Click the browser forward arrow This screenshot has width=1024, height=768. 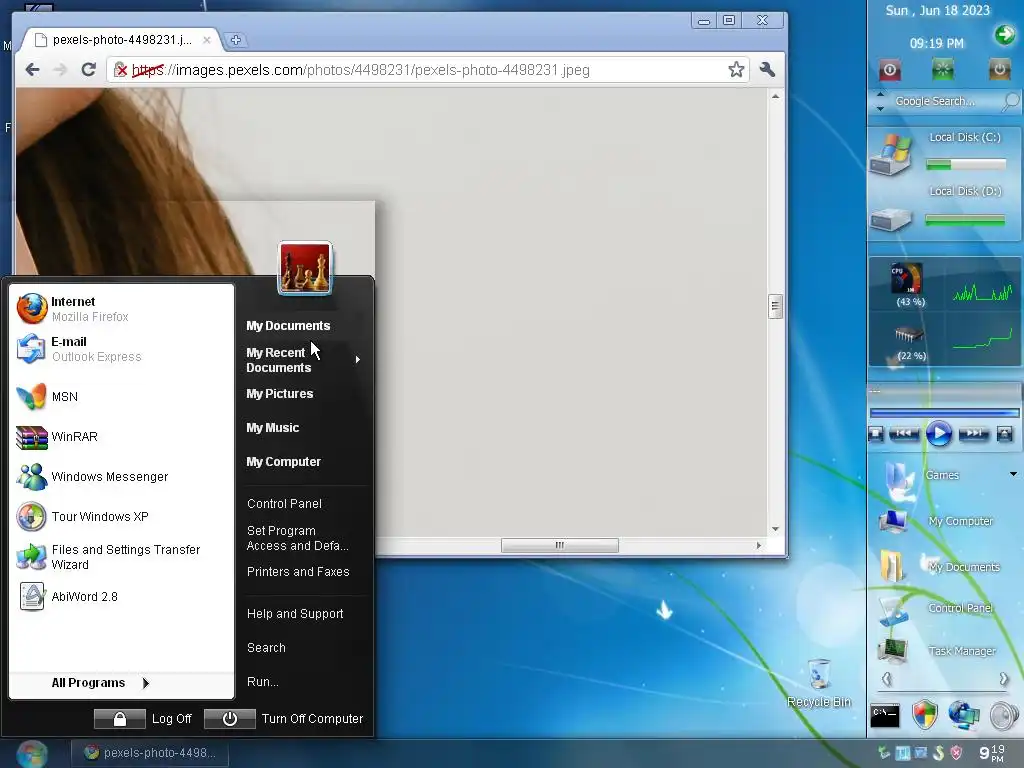click(x=60, y=70)
